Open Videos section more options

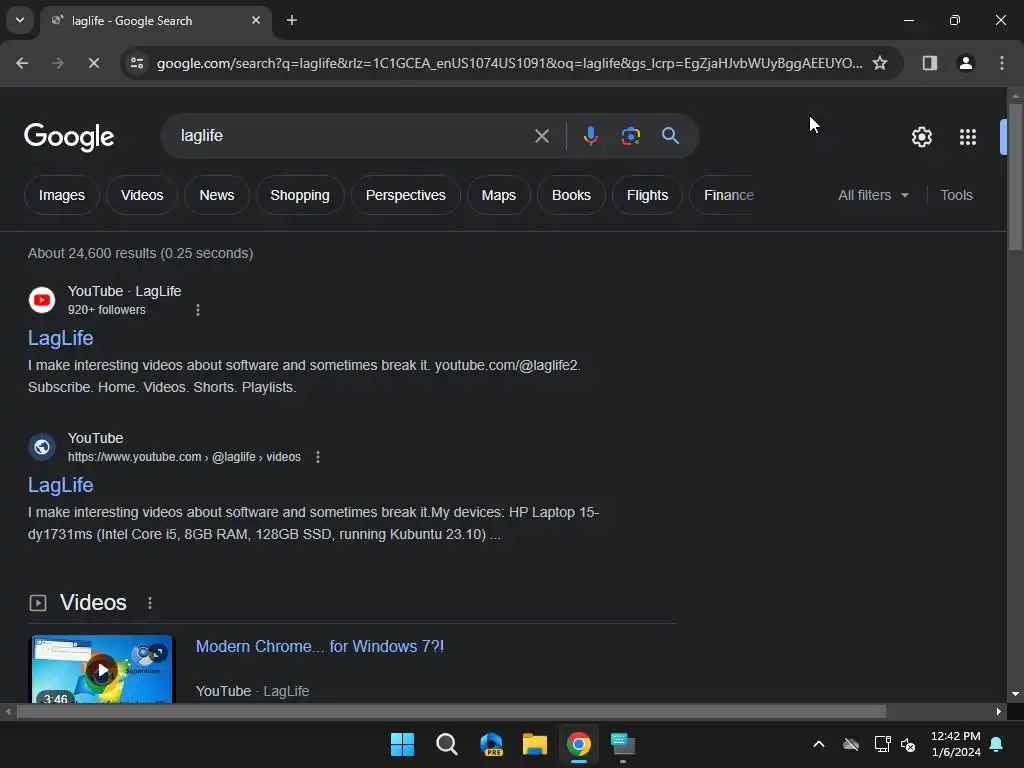click(150, 603)
